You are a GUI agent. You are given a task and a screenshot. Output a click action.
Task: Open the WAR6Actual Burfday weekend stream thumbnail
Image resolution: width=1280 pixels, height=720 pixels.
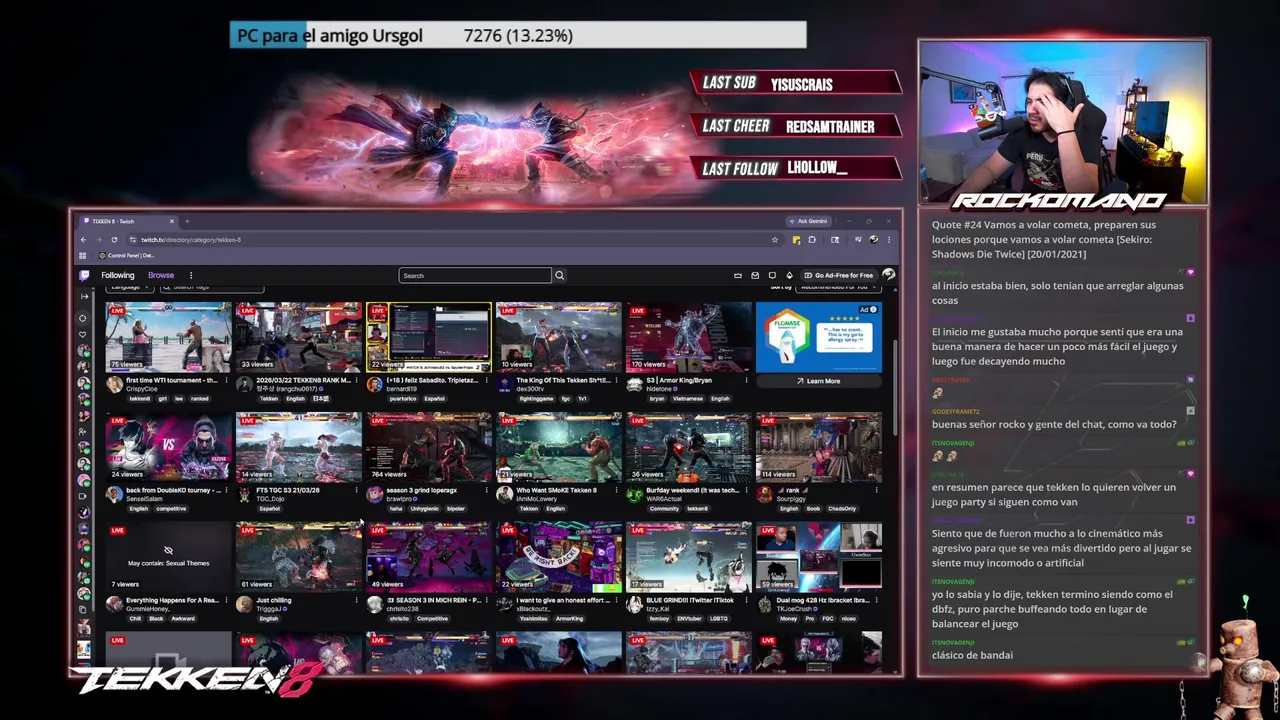pos(688,447)
